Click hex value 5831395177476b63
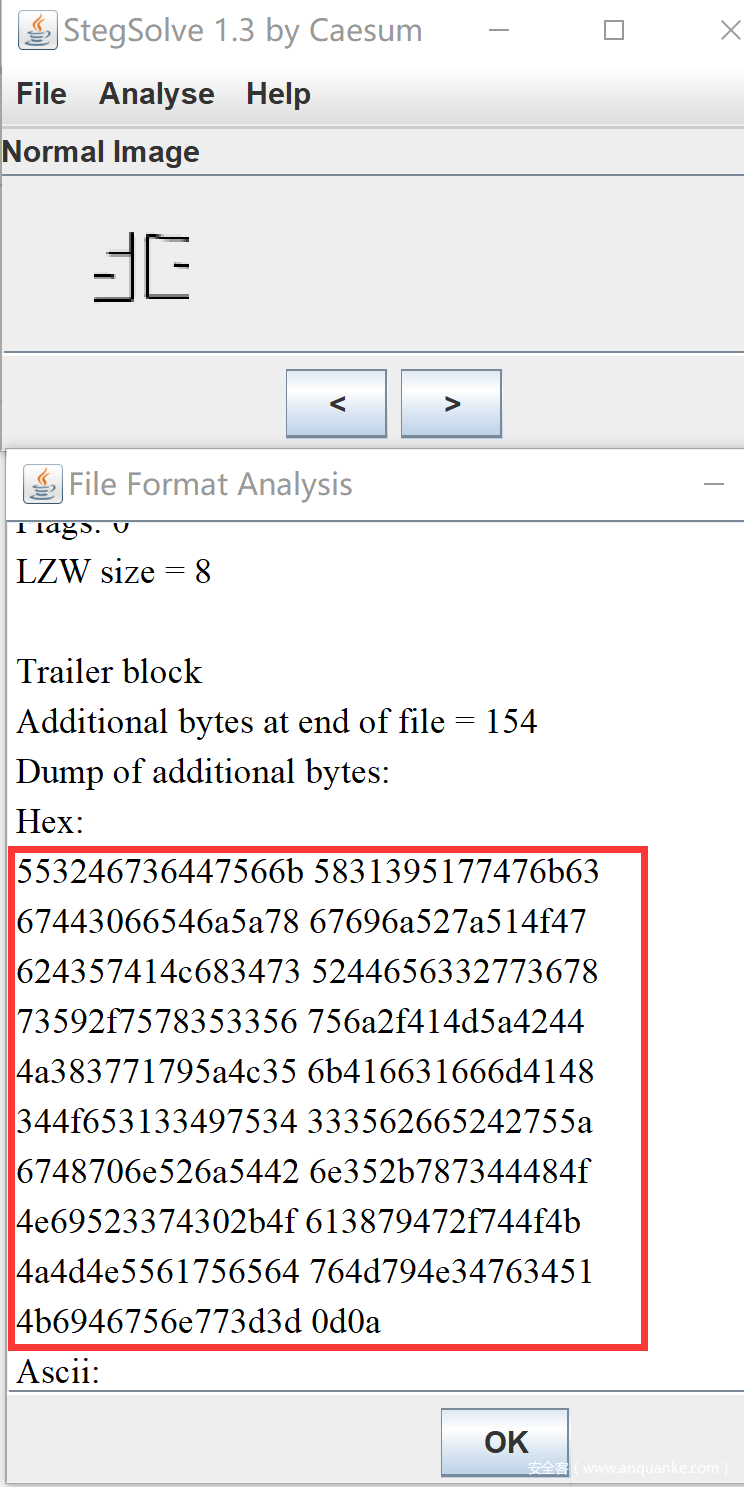The image size is (744, 1487). coord(456,872)
